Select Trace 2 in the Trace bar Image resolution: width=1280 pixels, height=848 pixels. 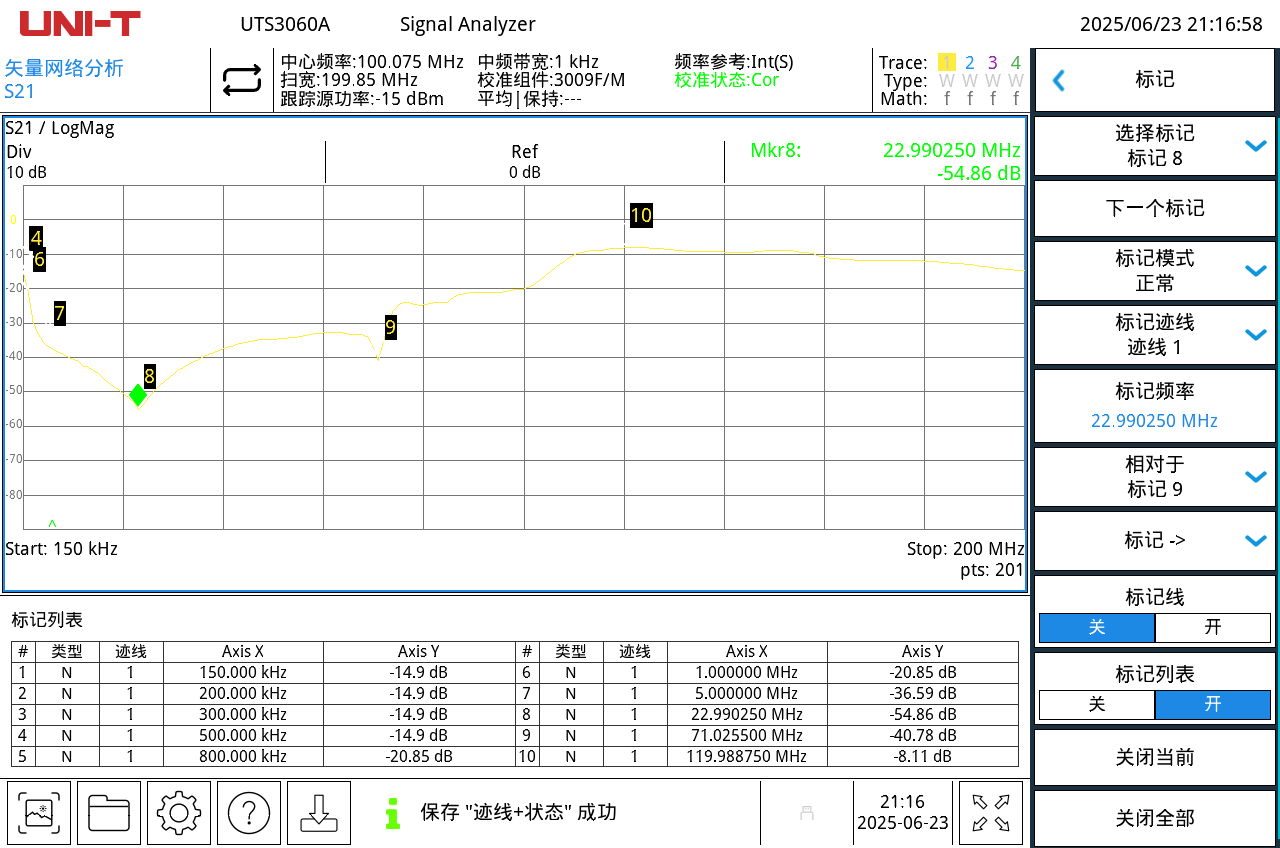pos(969,62)
